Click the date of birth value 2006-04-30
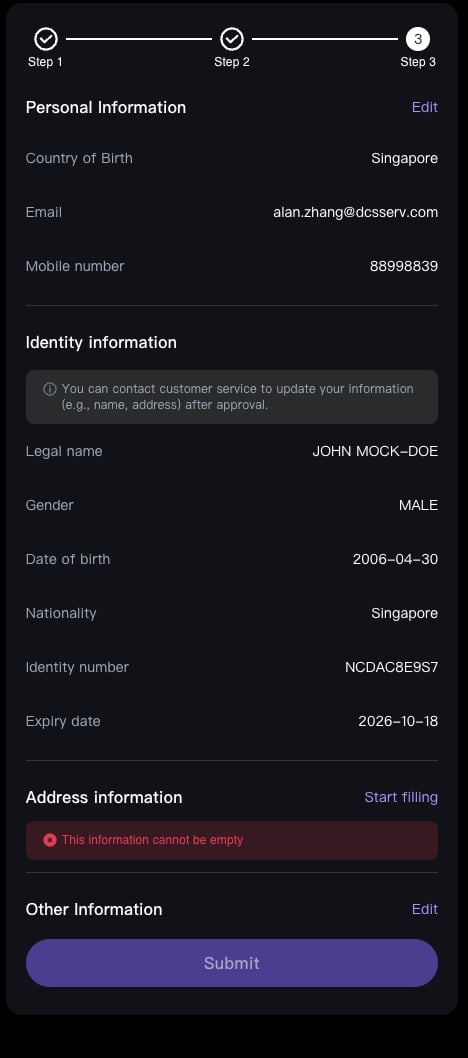The height and width of the screenshot is (1058, 468). point(395,559)
